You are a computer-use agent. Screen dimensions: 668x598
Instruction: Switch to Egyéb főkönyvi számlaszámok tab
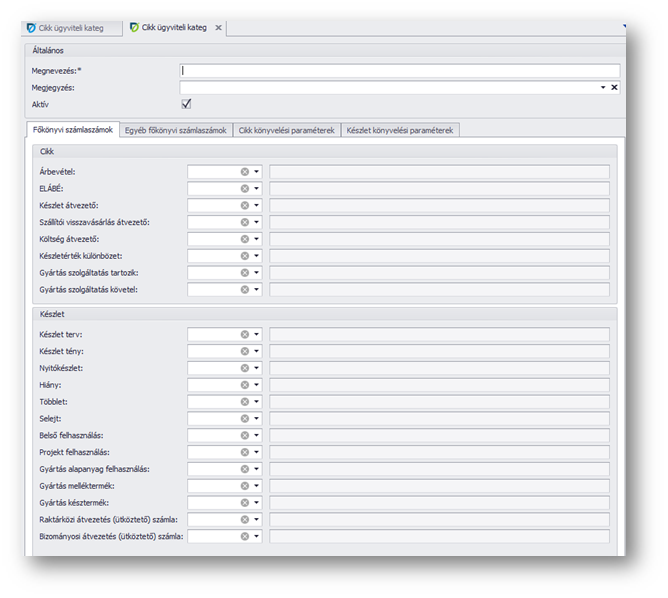pos(176,130)
